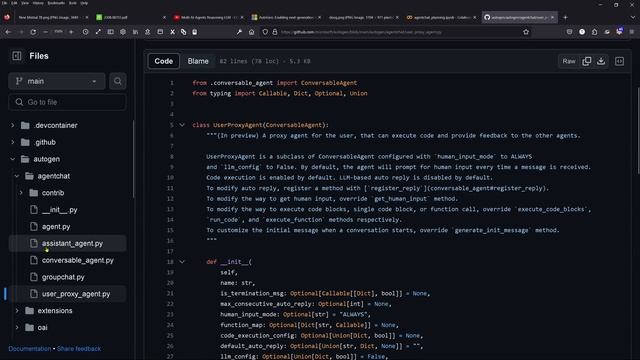Open the symbols panel icon
Viewport: 640px width, 360px height.
(619, 61)
